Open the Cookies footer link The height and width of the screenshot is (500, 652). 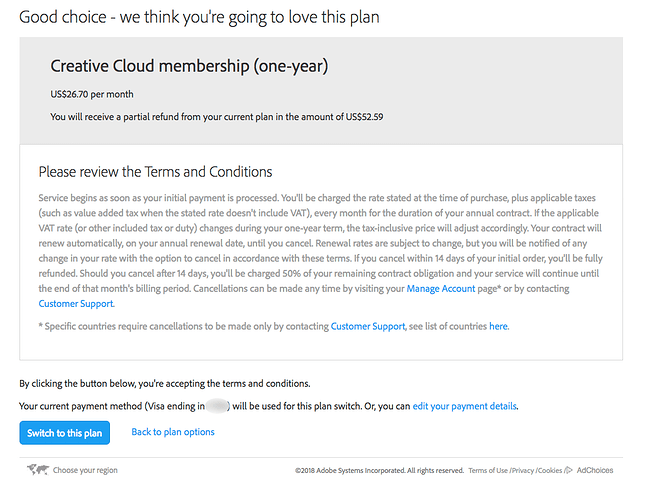pyautogui.click(x=550, y=470)
